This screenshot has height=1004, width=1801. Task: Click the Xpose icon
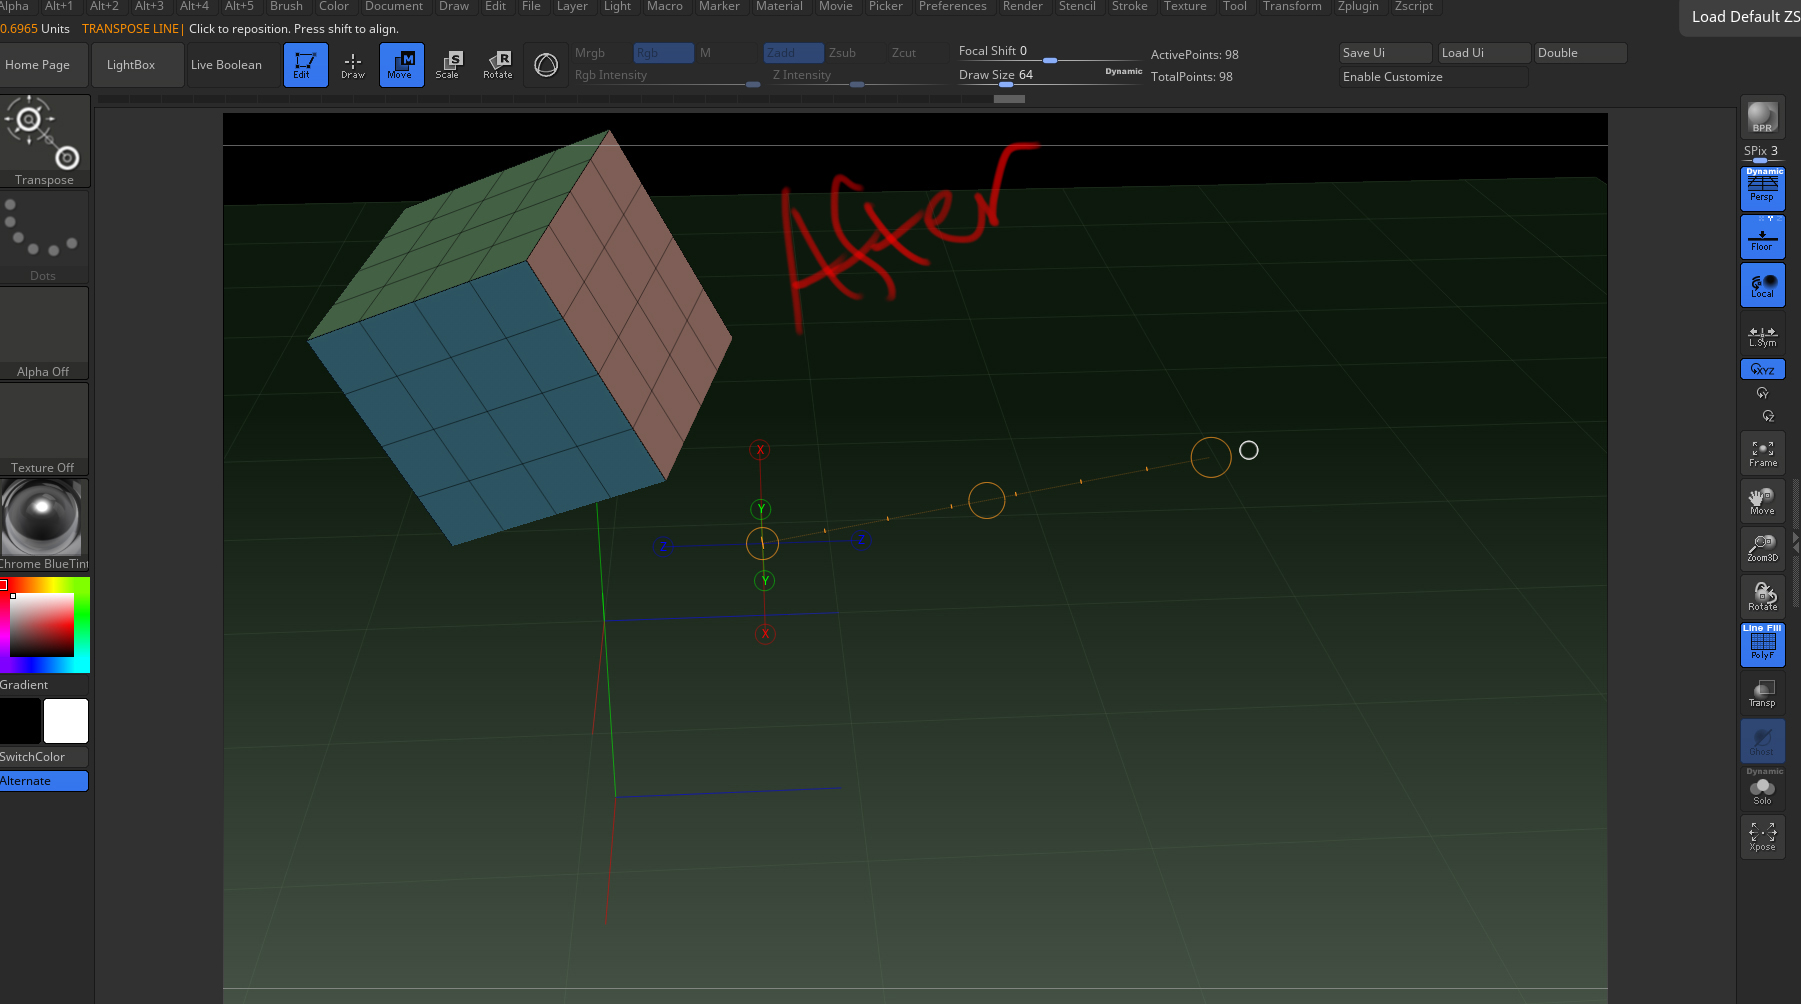point(1762,837)
